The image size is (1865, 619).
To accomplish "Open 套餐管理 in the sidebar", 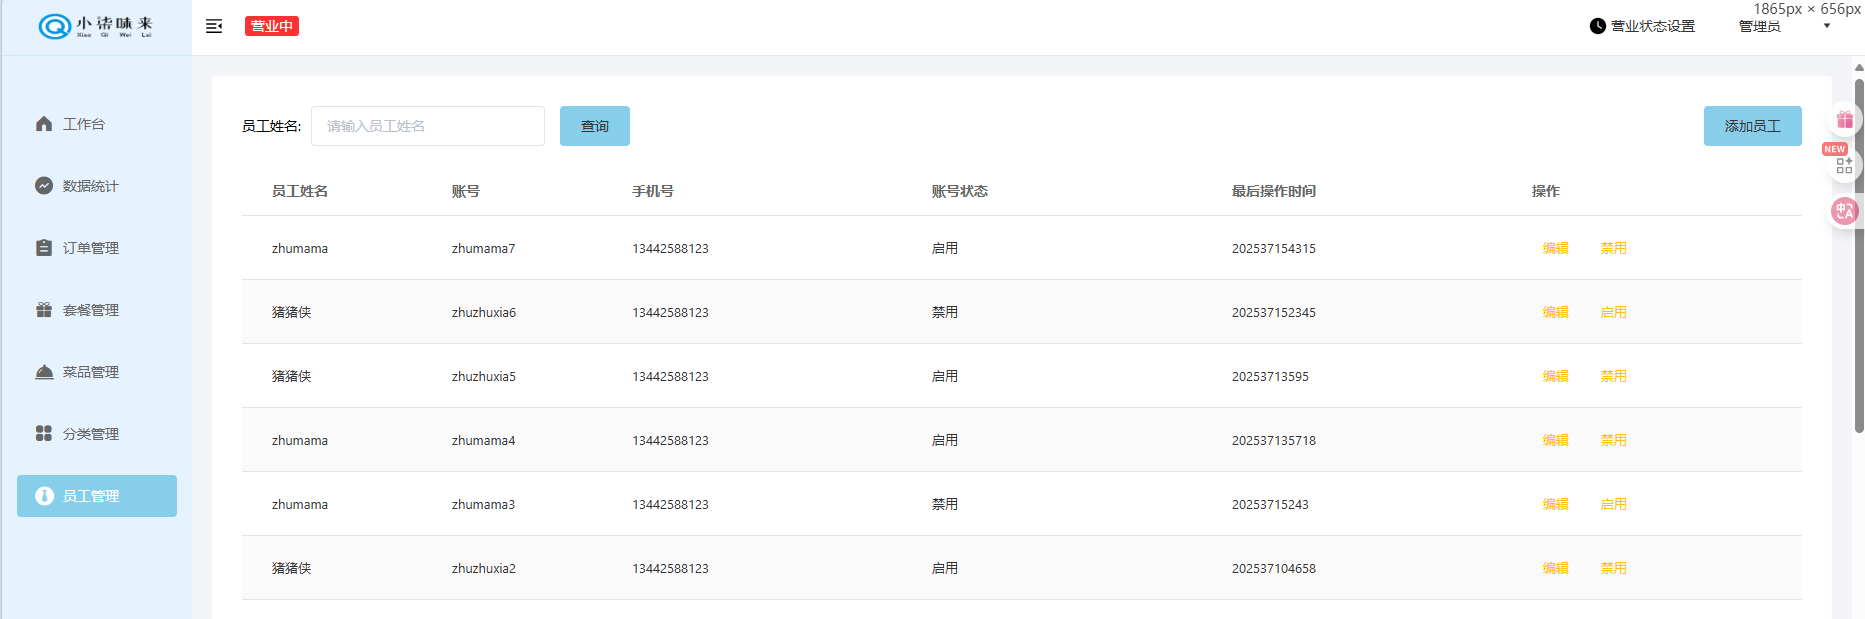I will tap(91, 310).
